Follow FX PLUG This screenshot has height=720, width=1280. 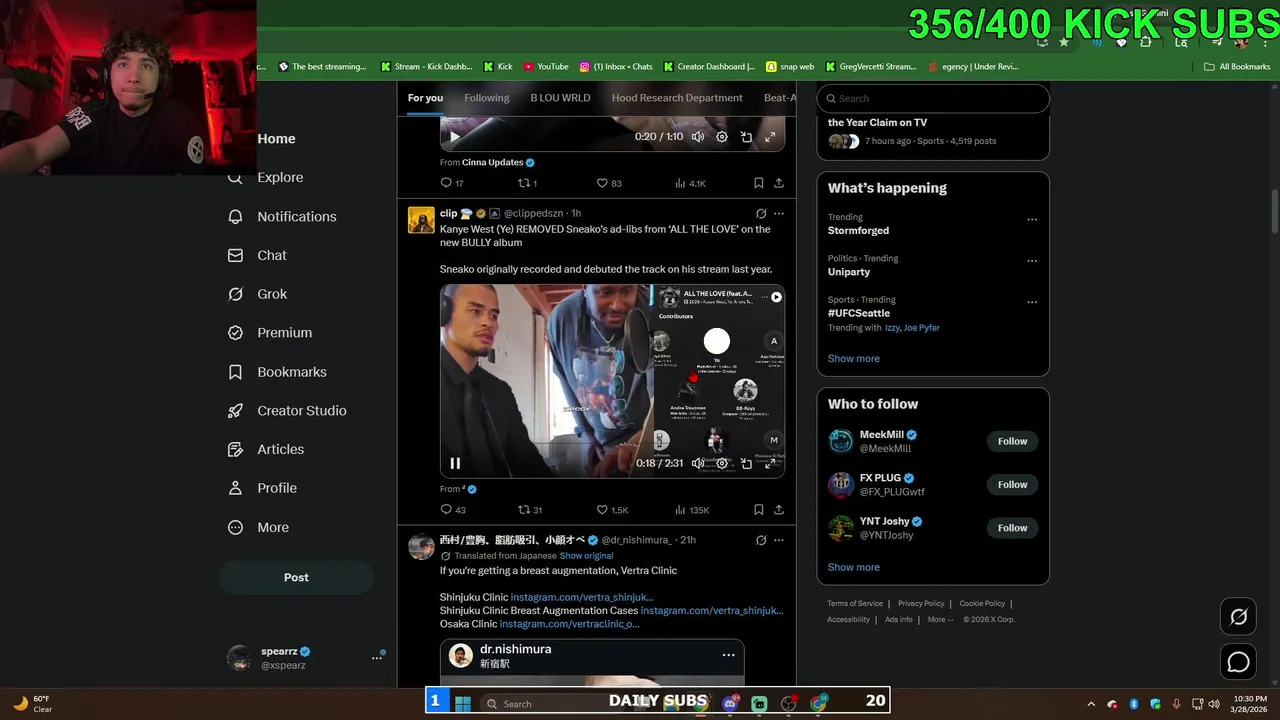pyautogui.click(x=1012, y=485)
